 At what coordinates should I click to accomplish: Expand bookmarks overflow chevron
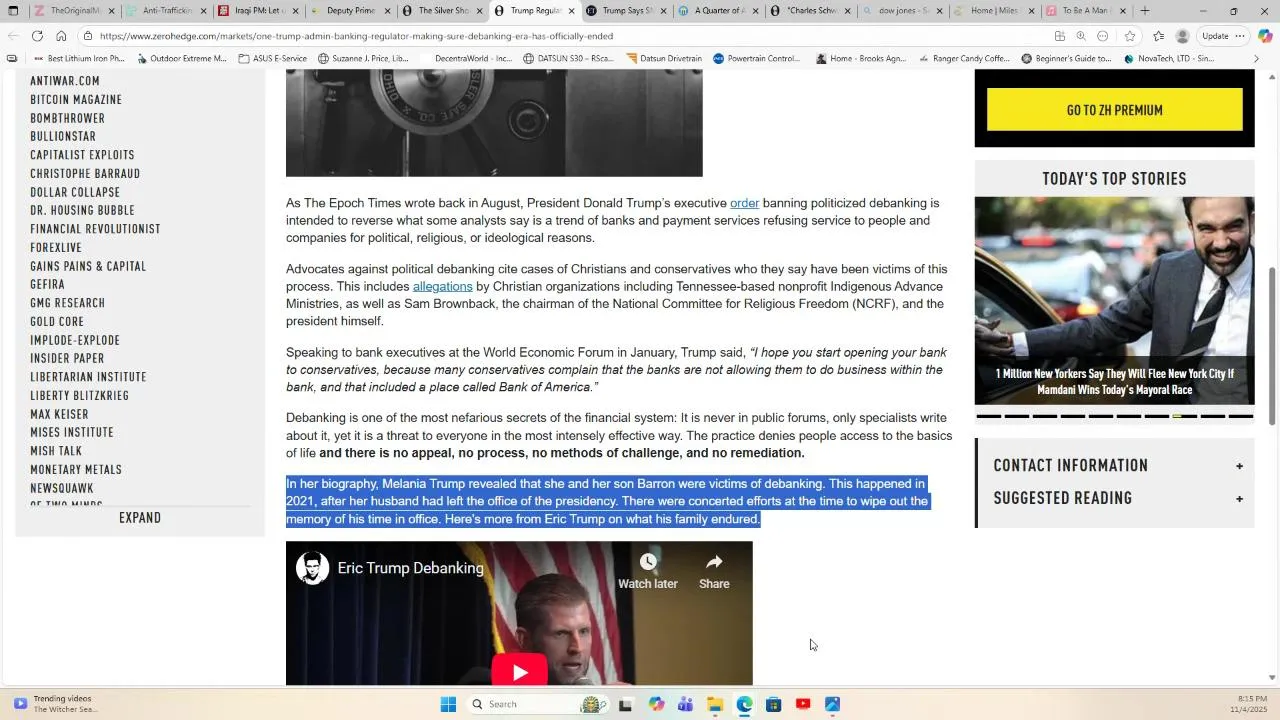1256,59
